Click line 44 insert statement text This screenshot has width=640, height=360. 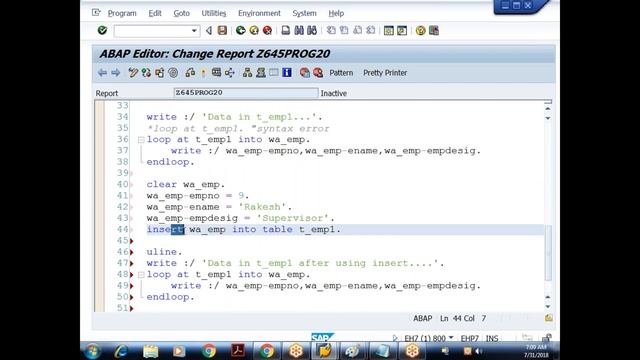(243, 229)
